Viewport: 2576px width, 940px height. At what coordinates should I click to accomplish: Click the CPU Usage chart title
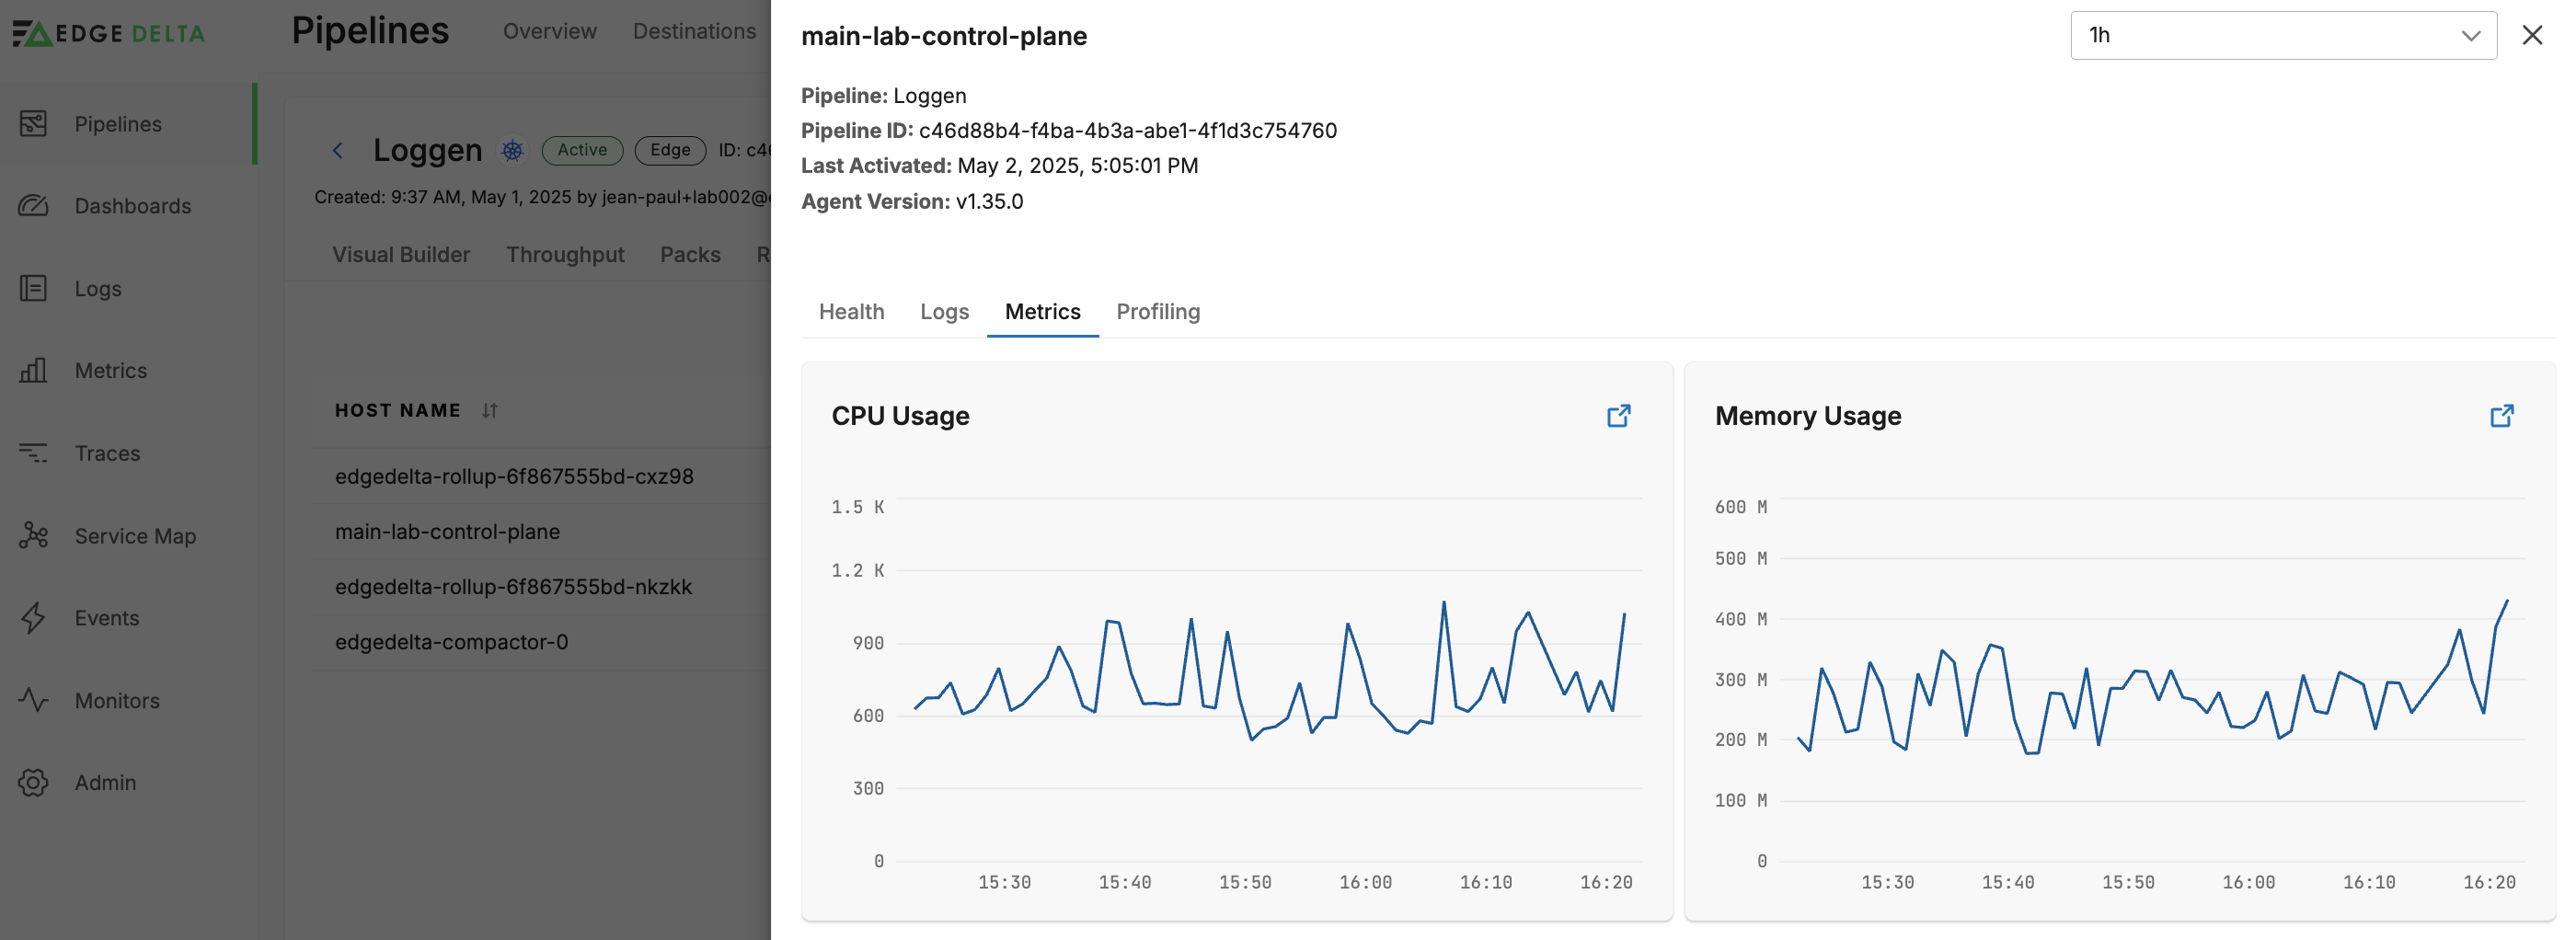900,416
